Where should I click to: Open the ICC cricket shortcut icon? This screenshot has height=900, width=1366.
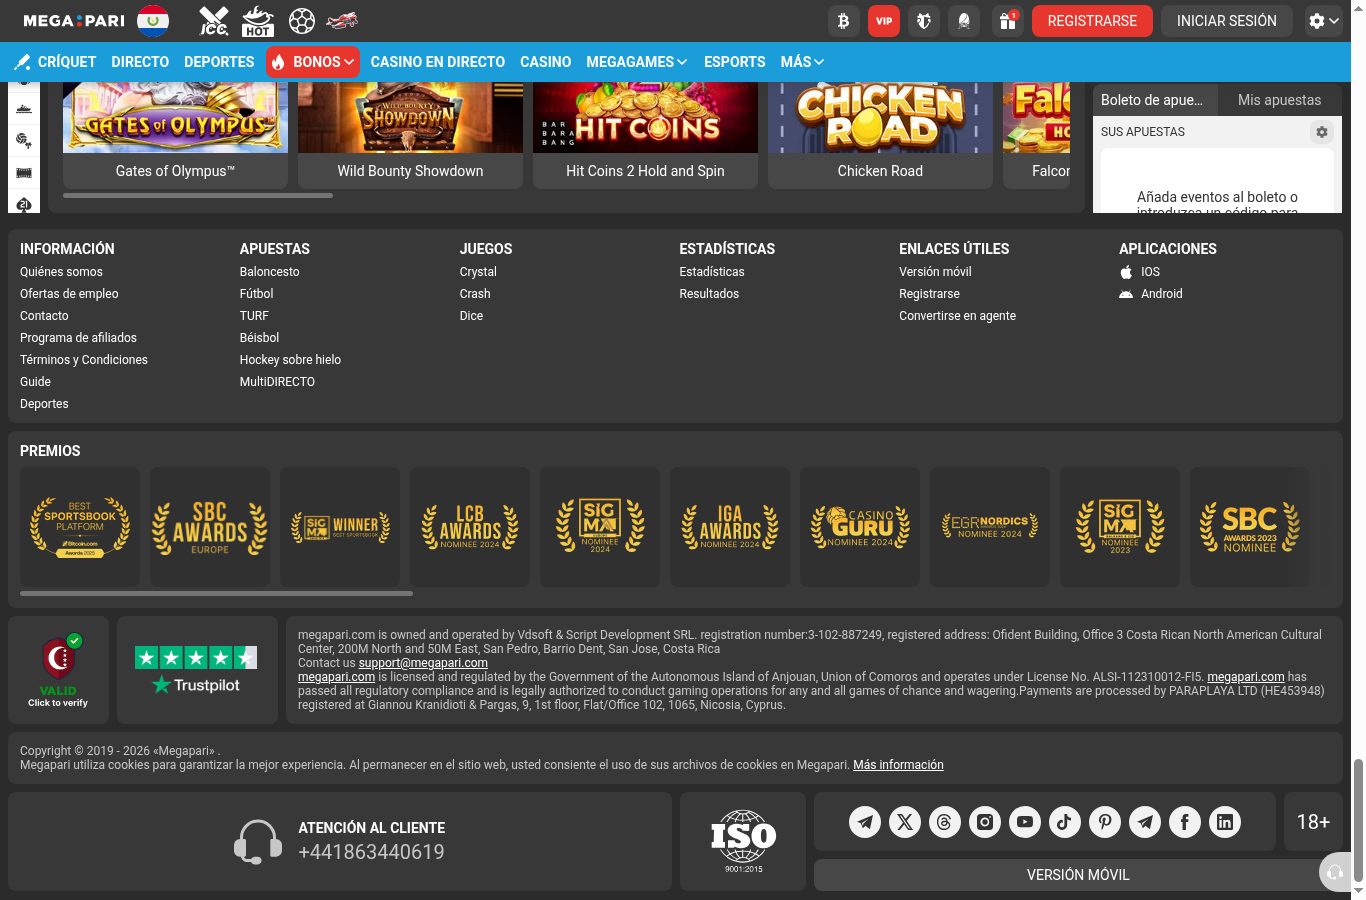(214, 21)
